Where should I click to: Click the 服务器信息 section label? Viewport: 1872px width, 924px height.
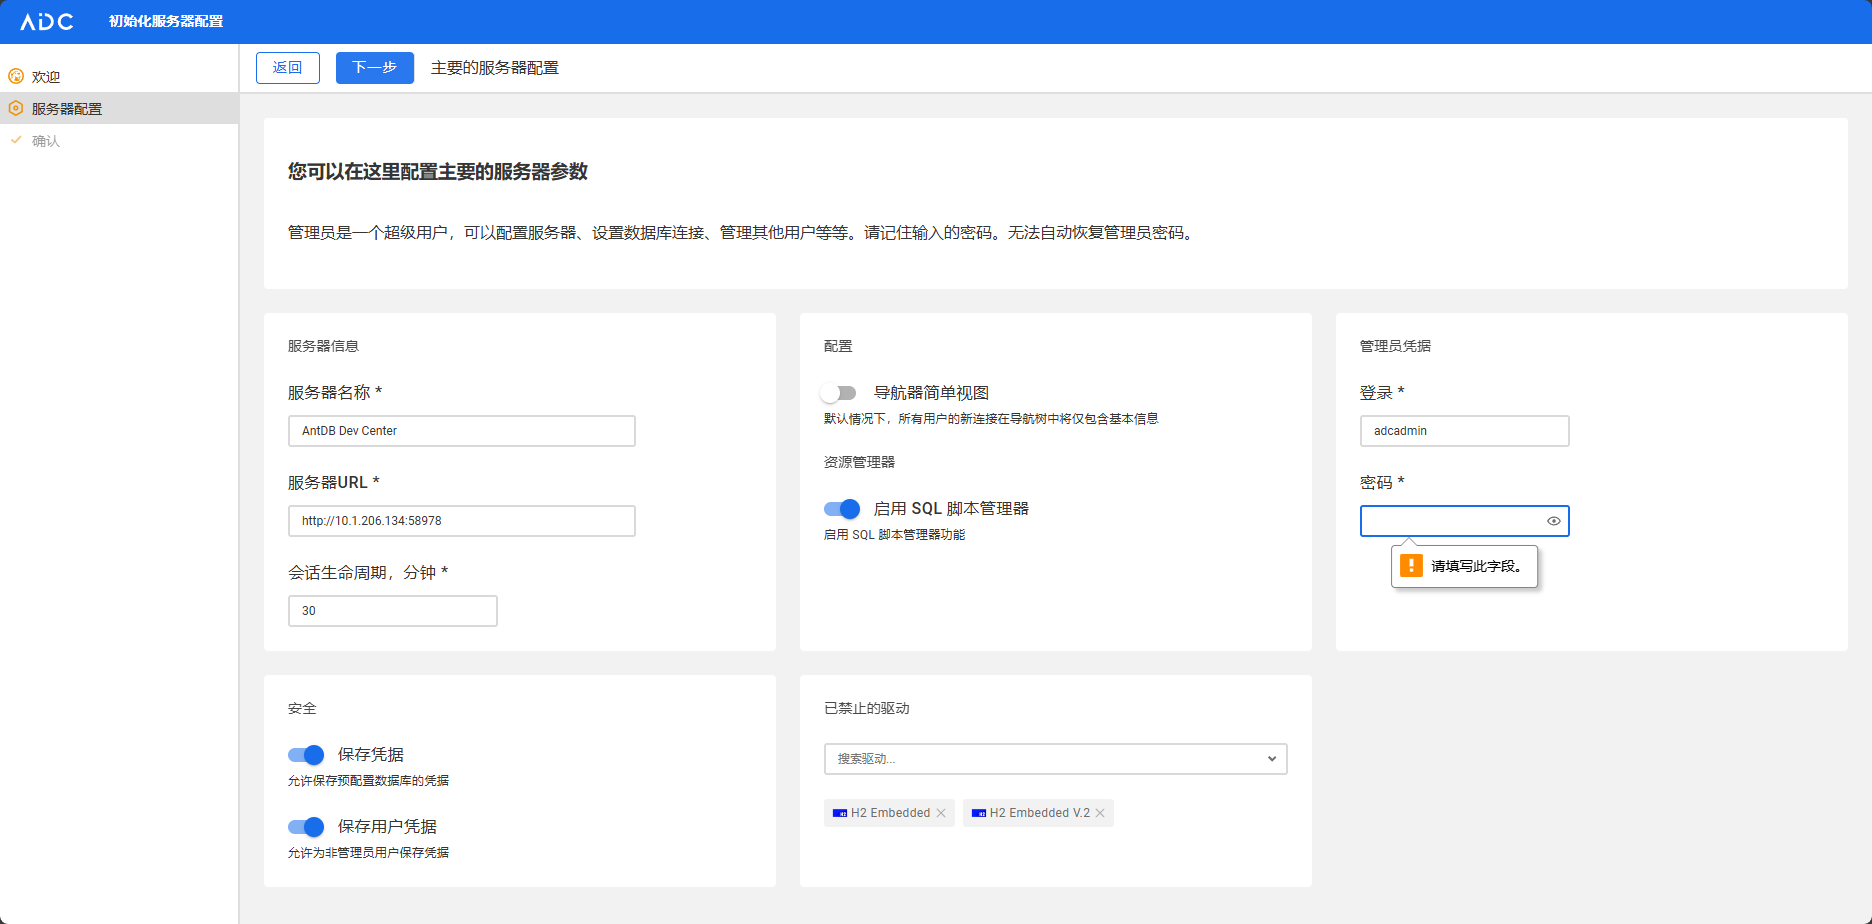coord(323,346)
